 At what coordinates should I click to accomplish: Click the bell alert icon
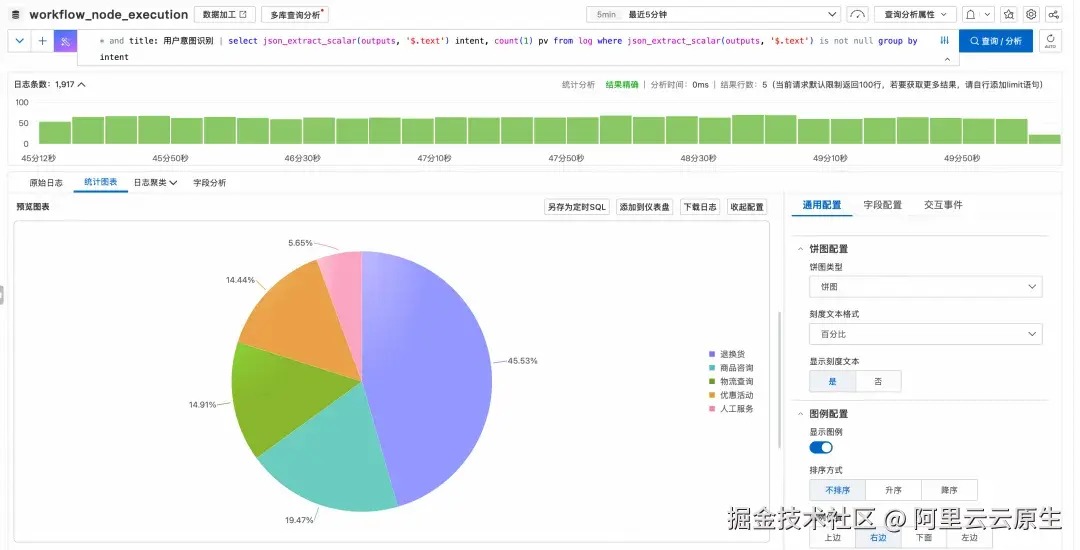[970, 14]
